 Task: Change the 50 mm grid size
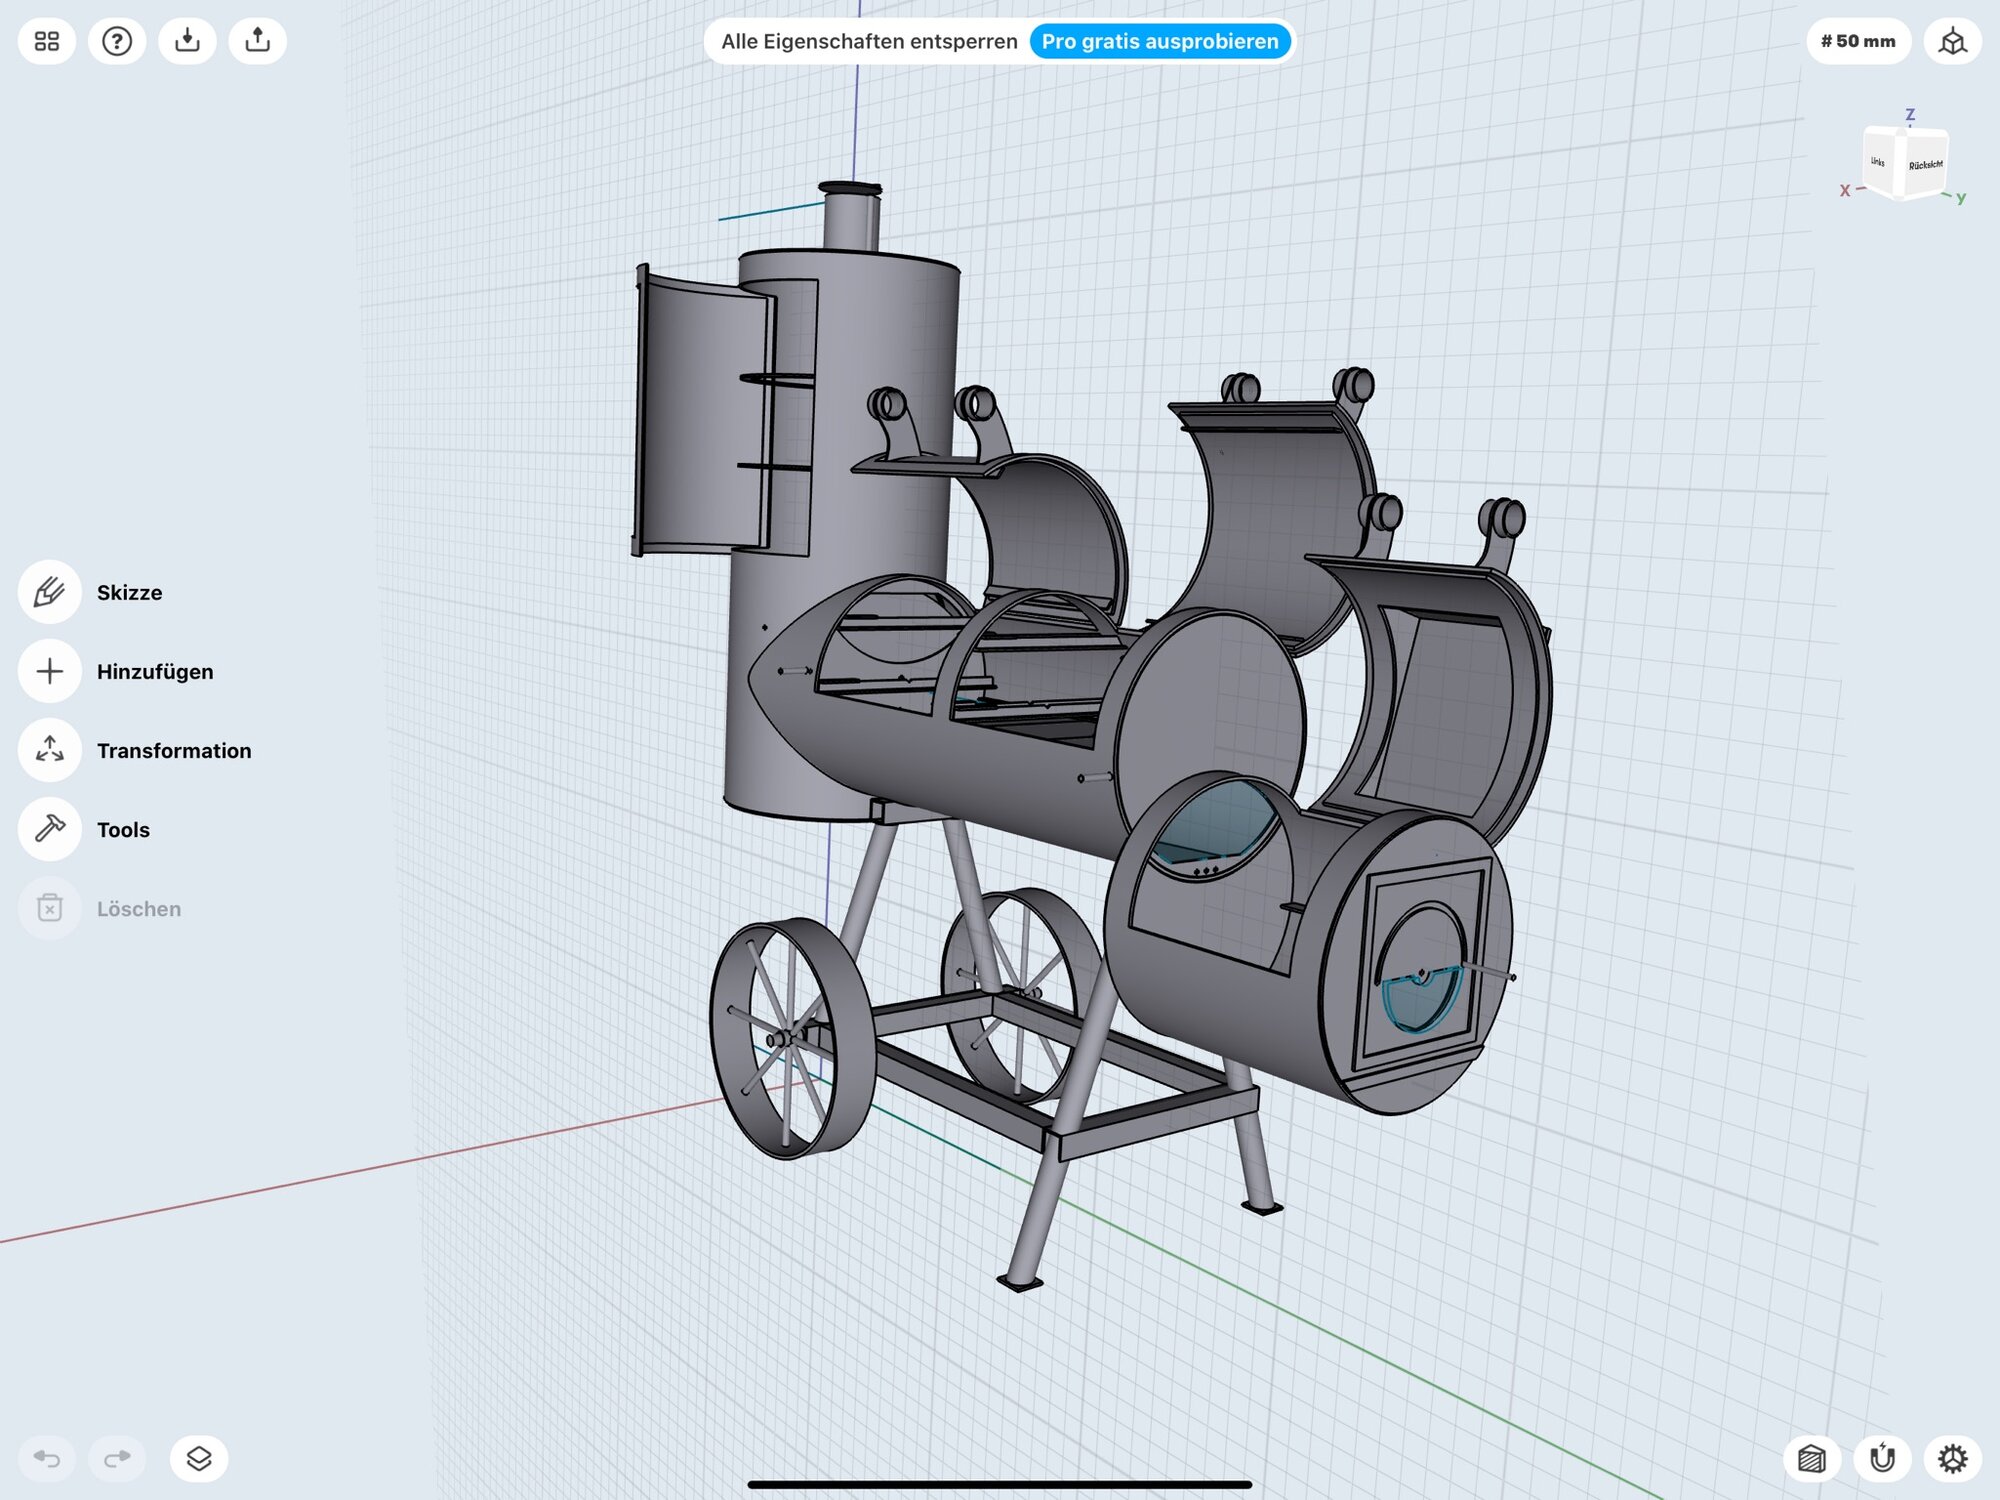(x=1859, y=41)
